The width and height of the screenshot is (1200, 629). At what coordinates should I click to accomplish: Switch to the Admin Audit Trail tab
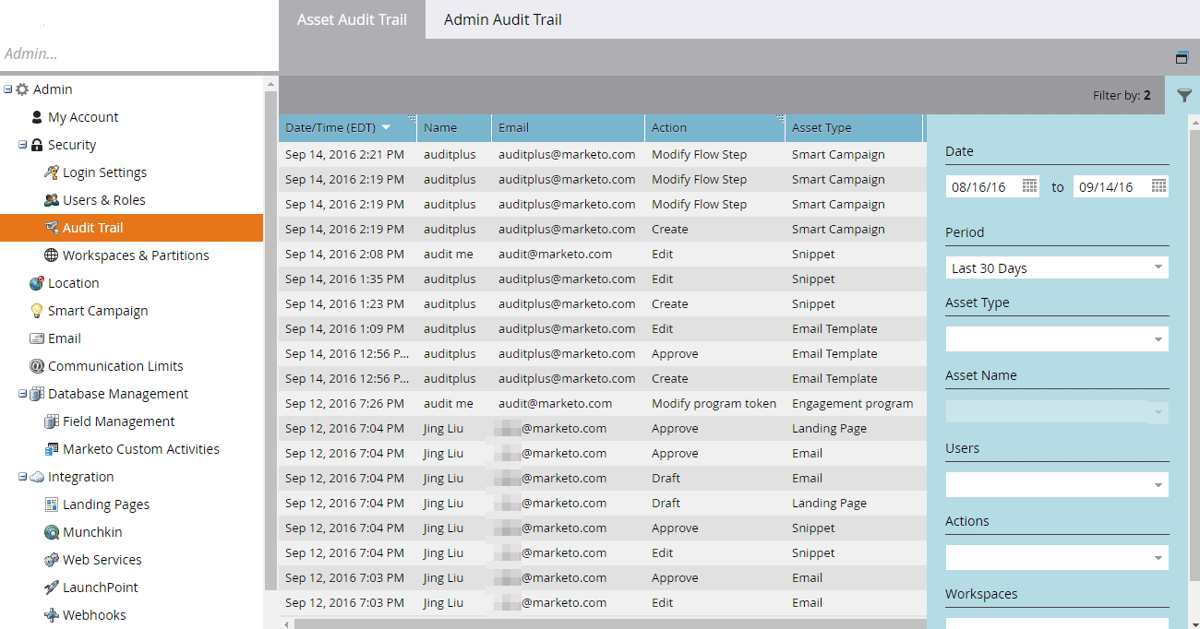click(x=502, y=19)
